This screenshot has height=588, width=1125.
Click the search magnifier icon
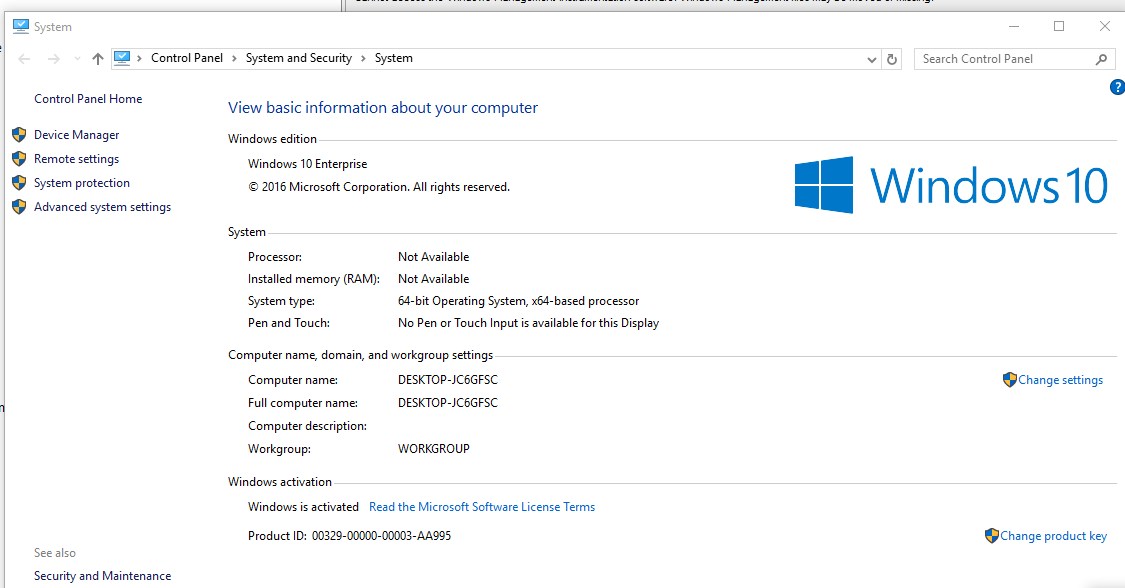pos(1101,59)
